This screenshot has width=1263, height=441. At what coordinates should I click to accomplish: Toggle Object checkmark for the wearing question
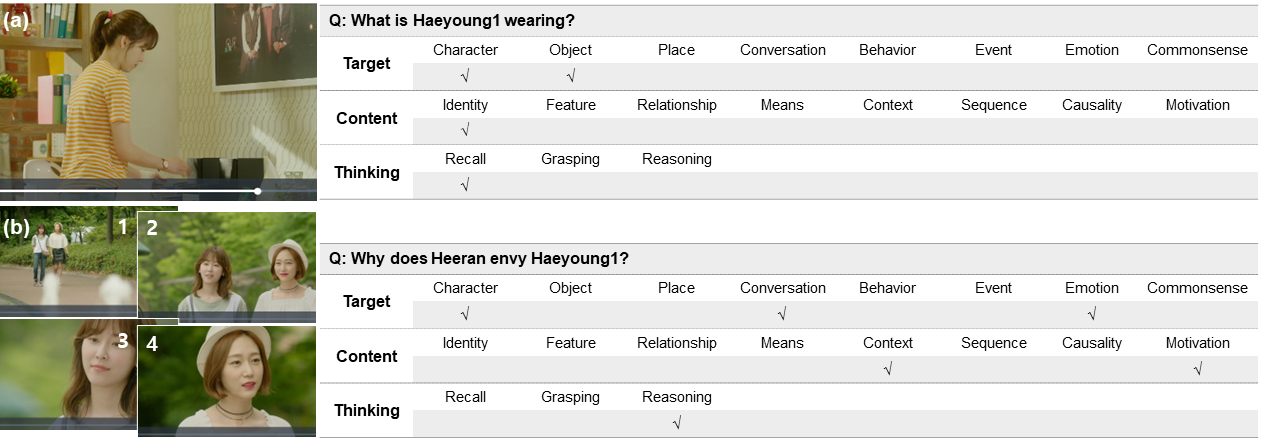tap(570, 76)
